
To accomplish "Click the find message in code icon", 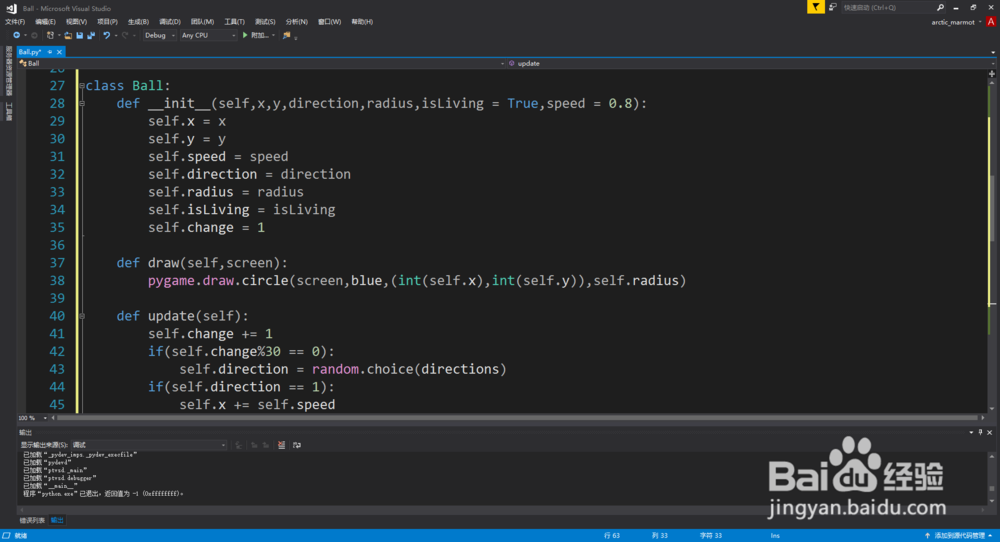I will (x=239, y=445).
